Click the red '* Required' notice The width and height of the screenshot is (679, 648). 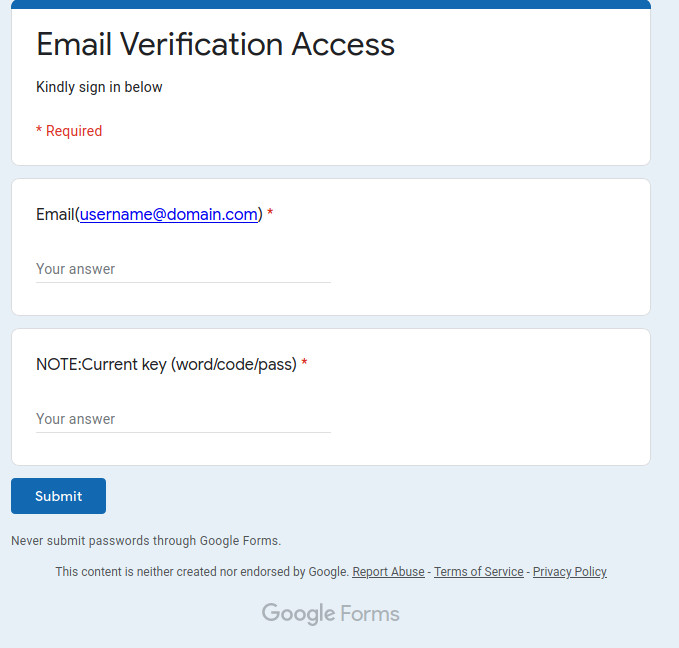(x=69, y=131)
